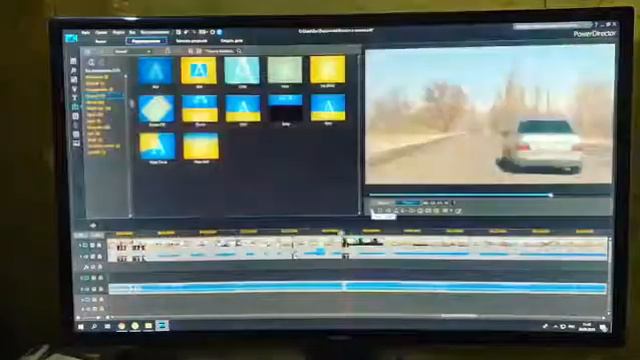Lock the first audio track
This screenshot has height=360, width=640.
click(x=99, y=257)
